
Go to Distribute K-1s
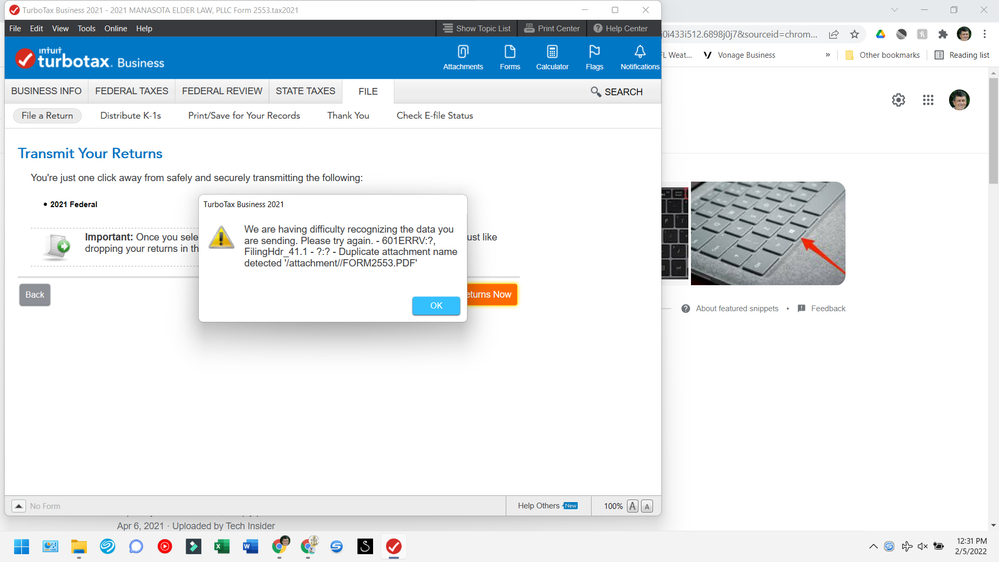pos(131,115)
